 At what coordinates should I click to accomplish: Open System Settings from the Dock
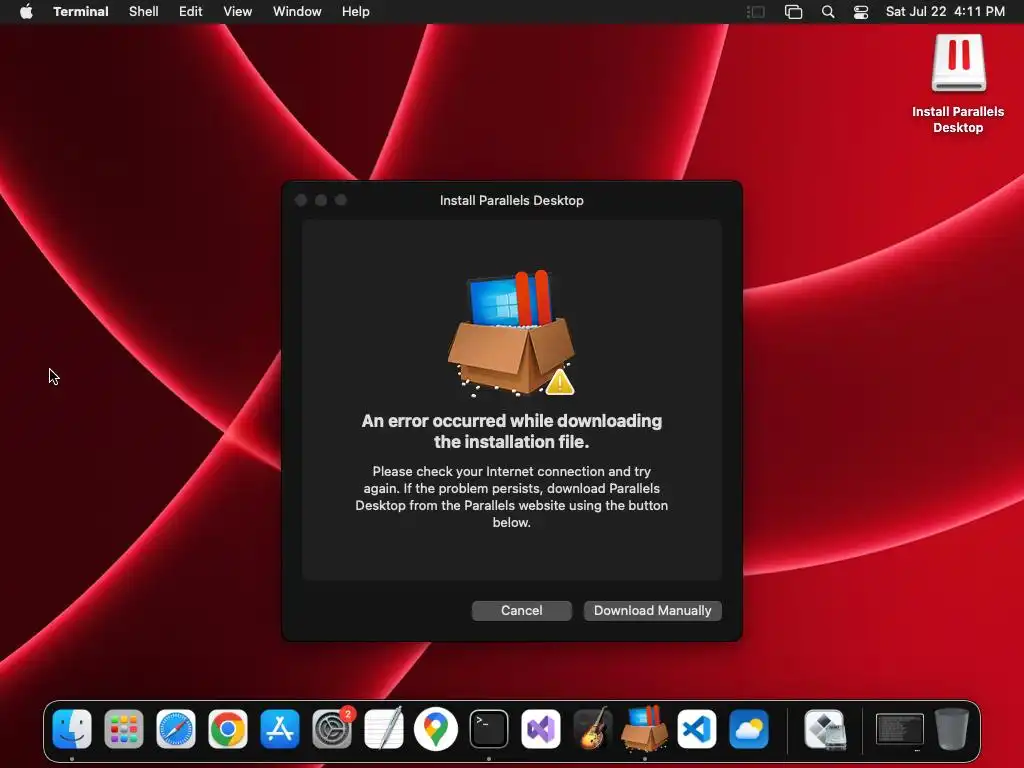pyautogui.click(x=332, y=729)
